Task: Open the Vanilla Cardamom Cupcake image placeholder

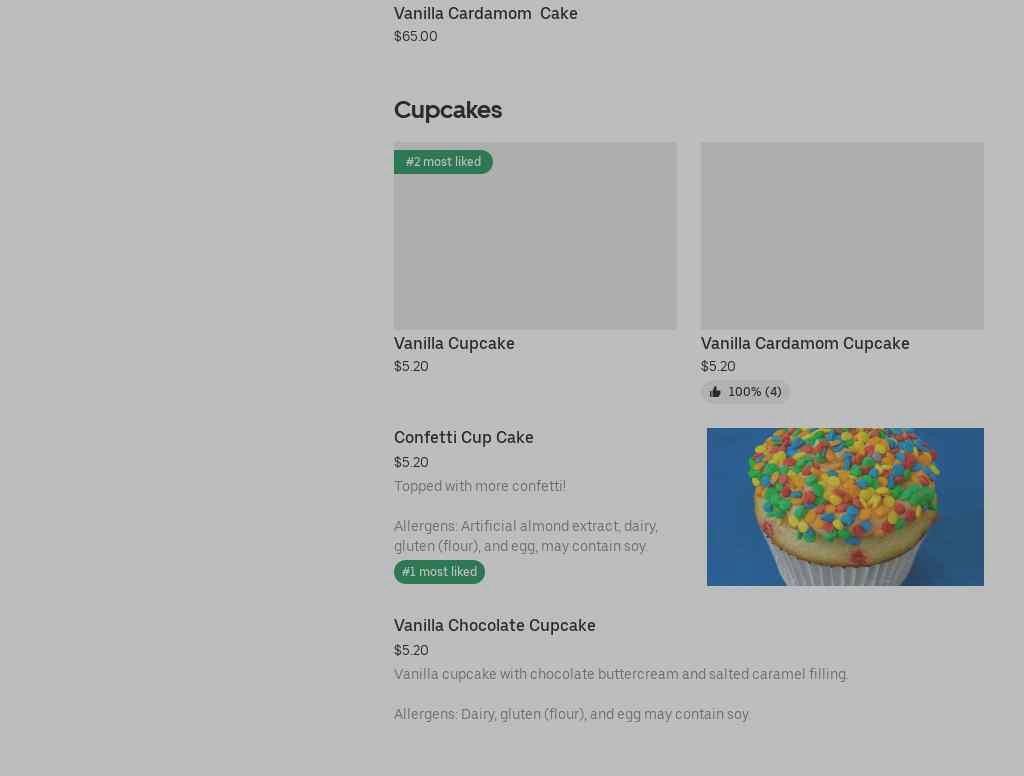Action: click(842, 236)
